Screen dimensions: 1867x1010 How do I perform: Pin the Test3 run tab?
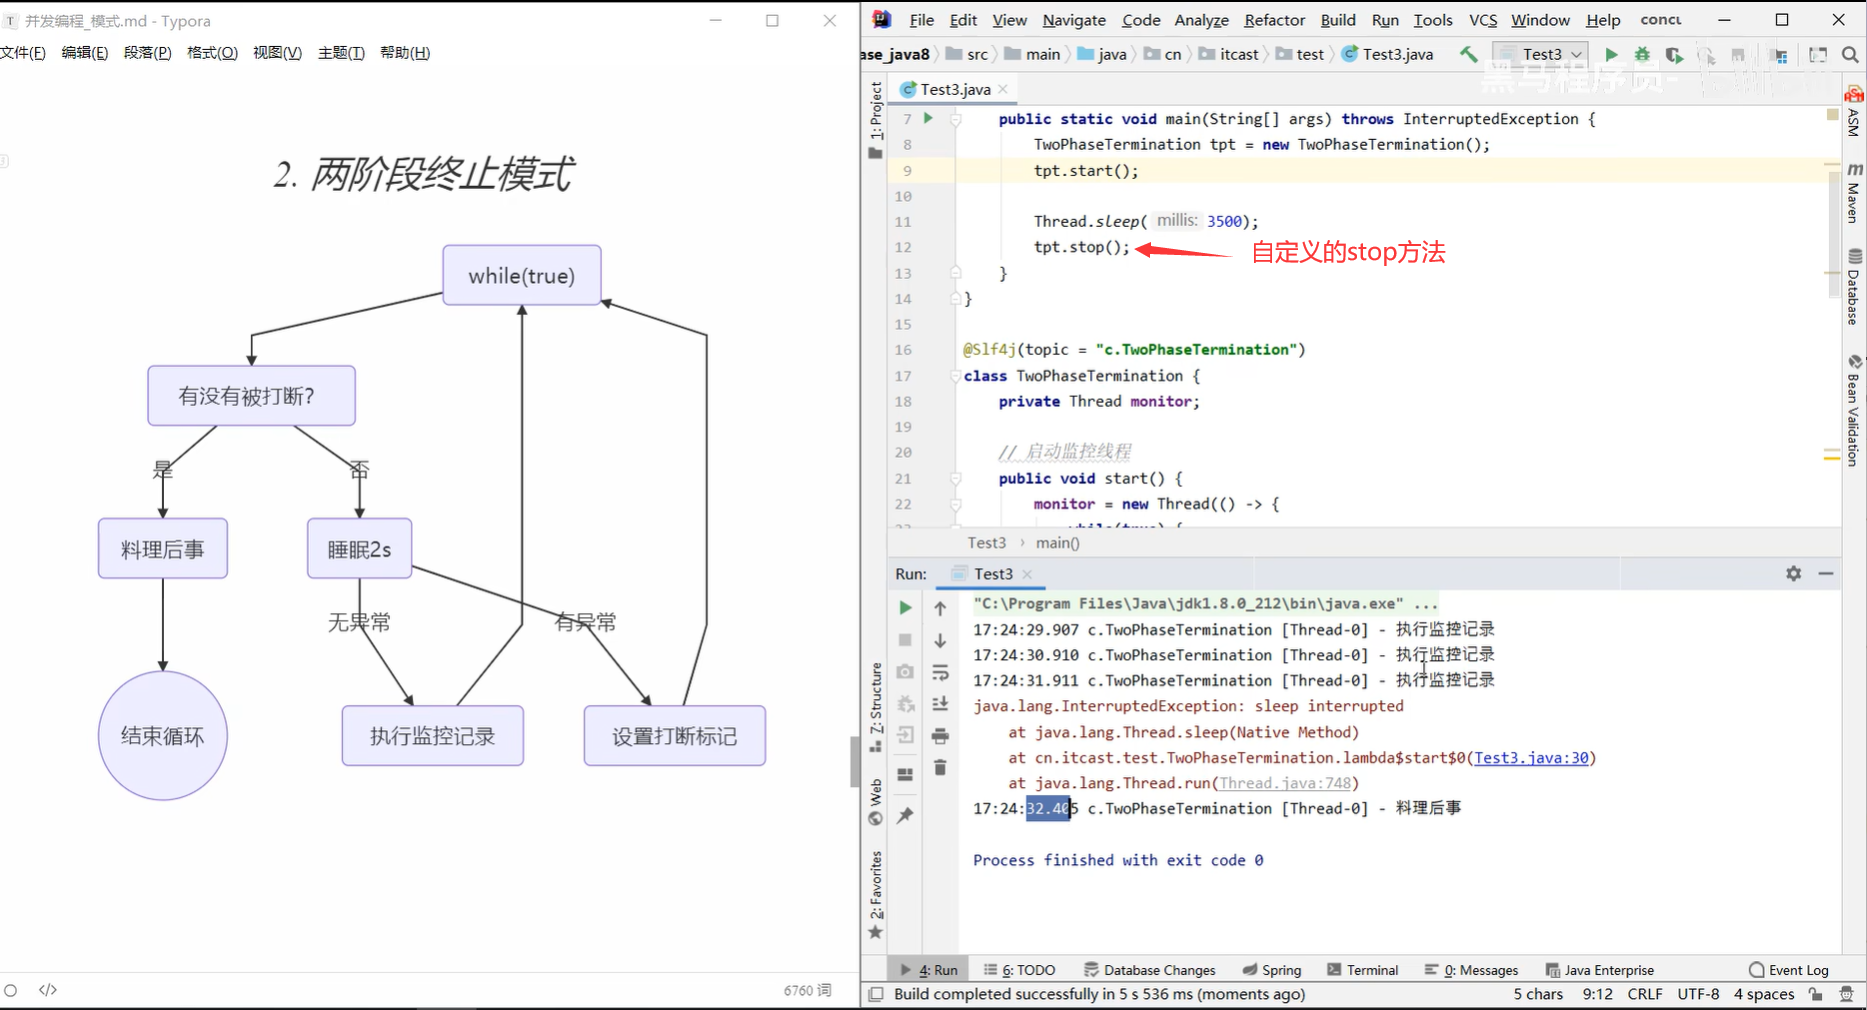click(x=905, y=816)
